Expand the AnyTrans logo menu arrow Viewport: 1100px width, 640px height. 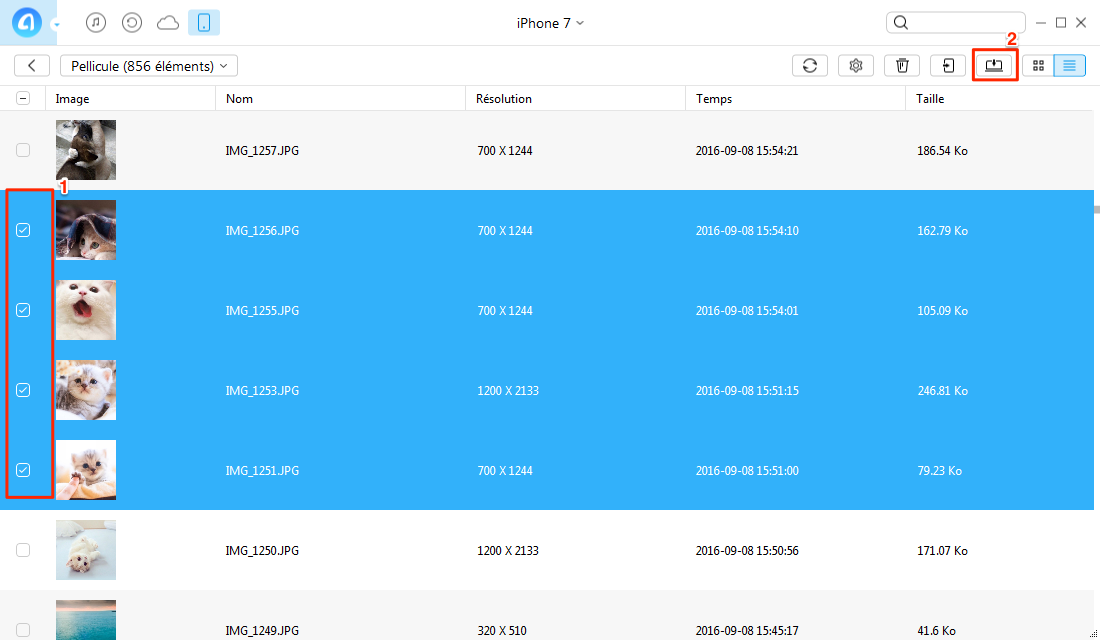pyautogui.click(x=57, y=25)
